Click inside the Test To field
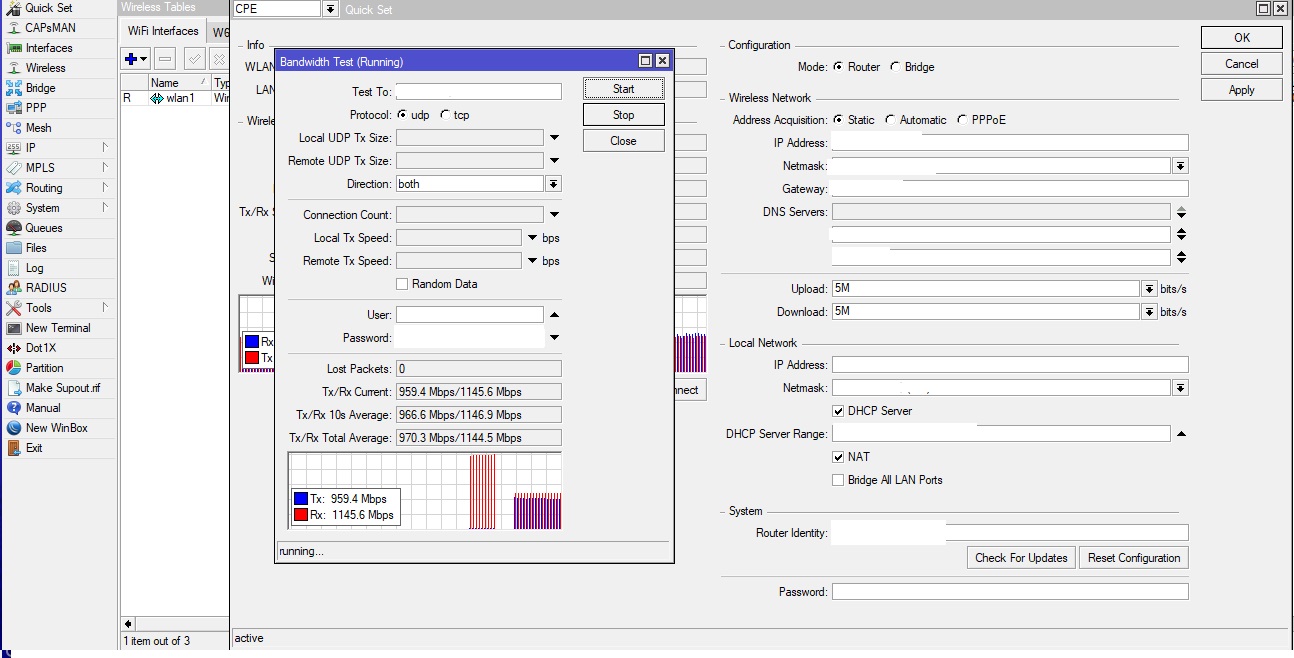 478,90
